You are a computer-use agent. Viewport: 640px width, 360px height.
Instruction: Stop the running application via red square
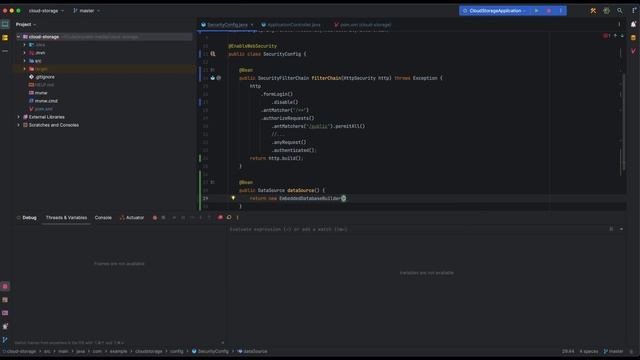(x=549, y=11)
